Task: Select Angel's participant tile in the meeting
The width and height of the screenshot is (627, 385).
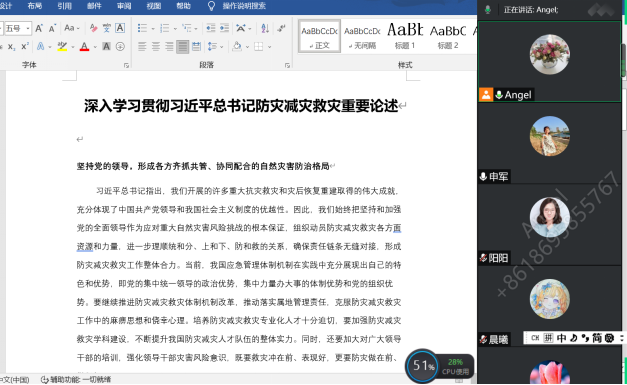Action: [549, 61]
